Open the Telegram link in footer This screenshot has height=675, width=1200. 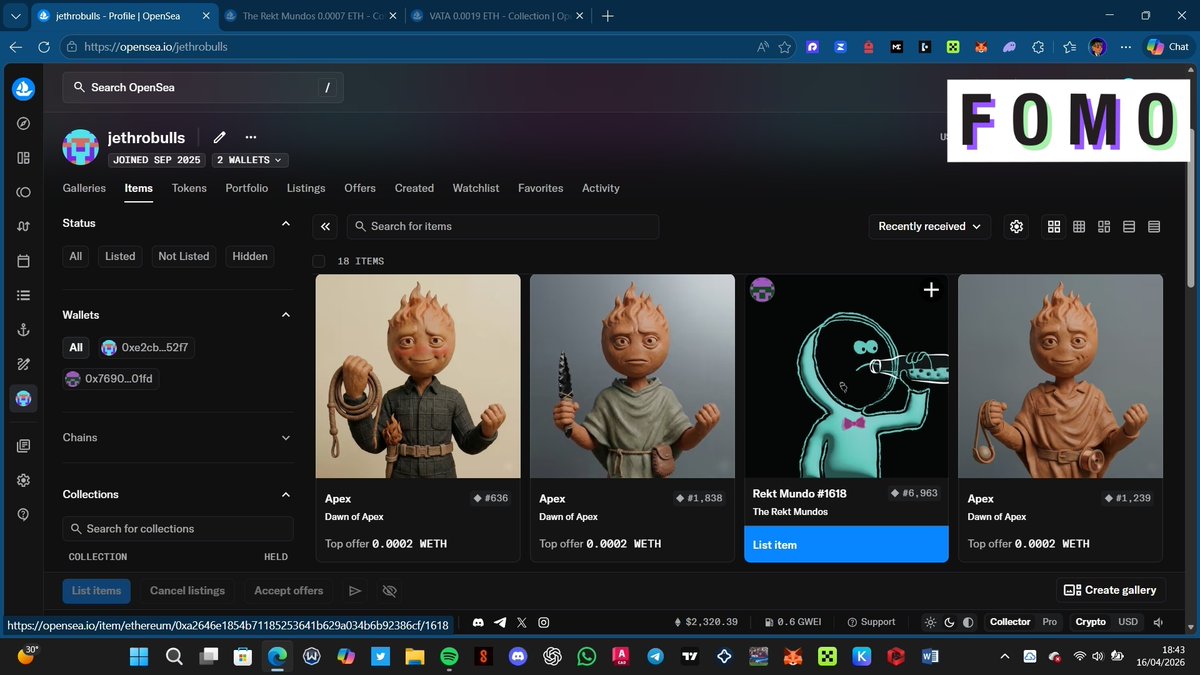501,622
